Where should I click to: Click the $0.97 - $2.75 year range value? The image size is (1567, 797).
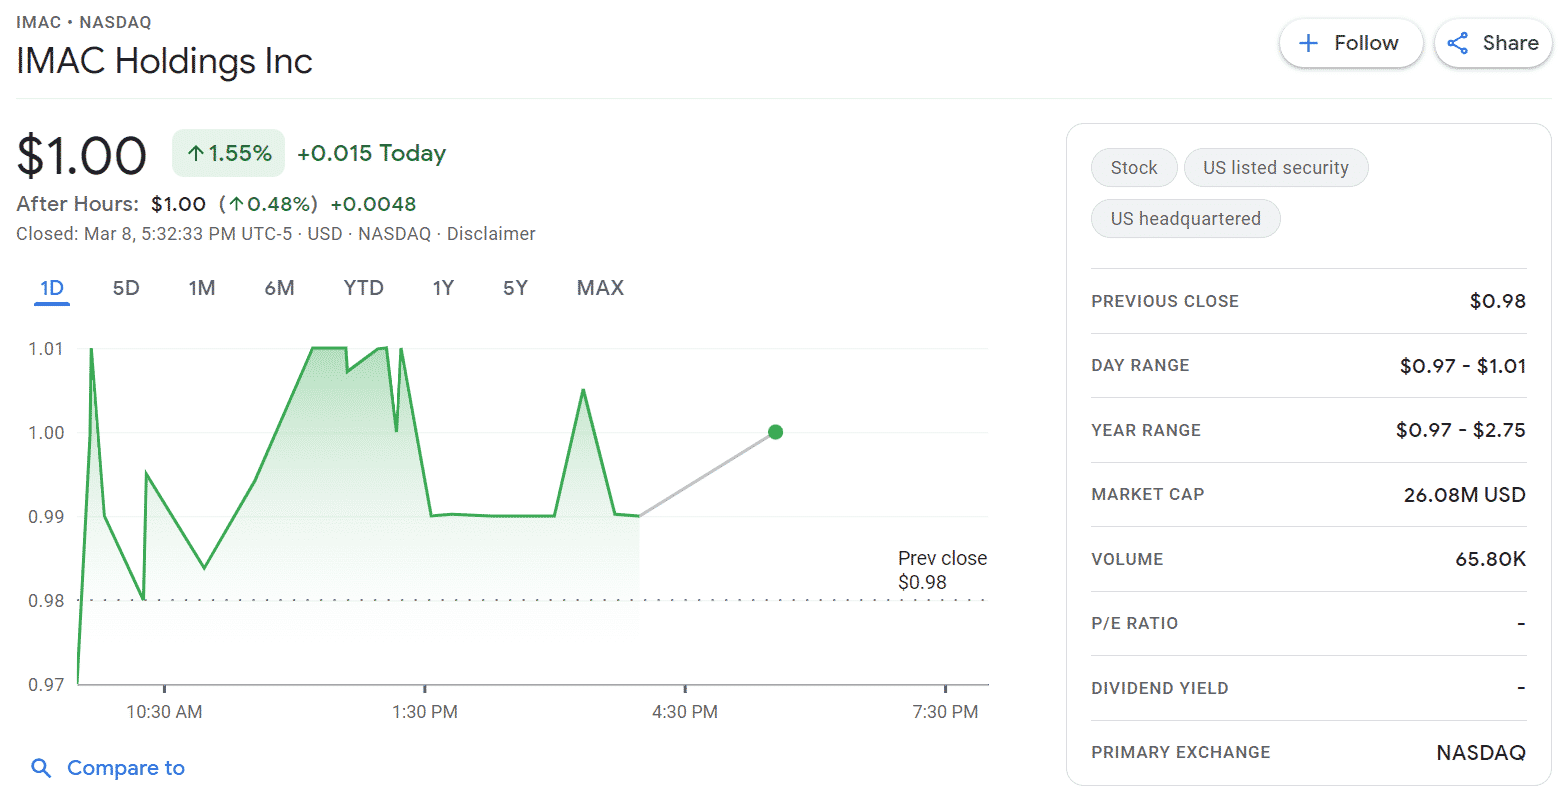point(1461,430)
